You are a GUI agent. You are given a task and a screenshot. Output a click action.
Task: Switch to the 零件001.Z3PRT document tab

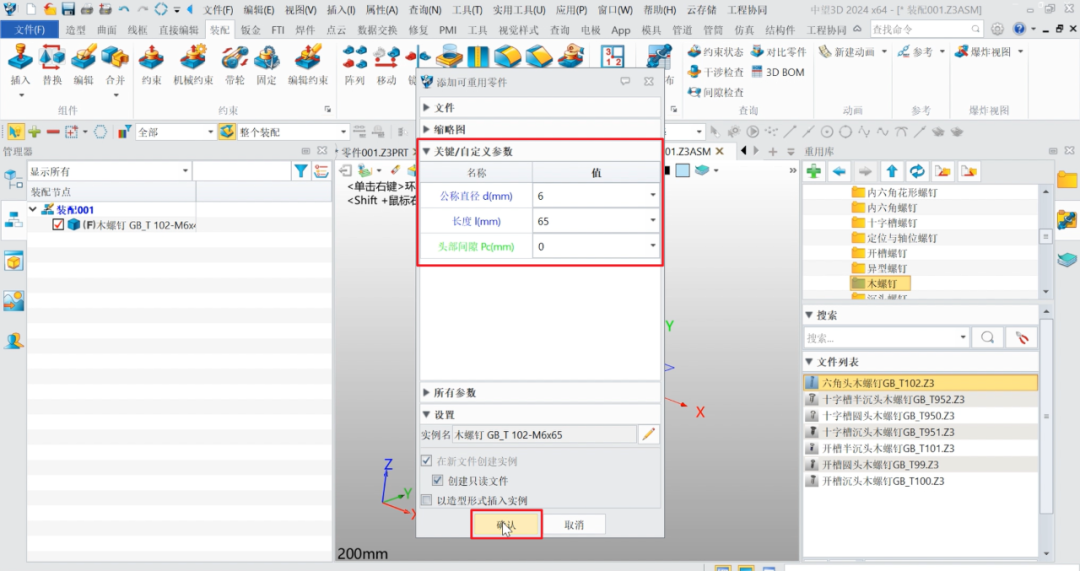pos(375,151)
